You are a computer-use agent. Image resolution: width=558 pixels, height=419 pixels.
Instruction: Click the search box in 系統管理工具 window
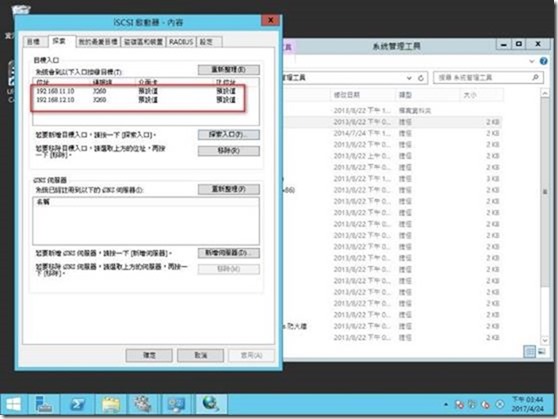point(488,78)
